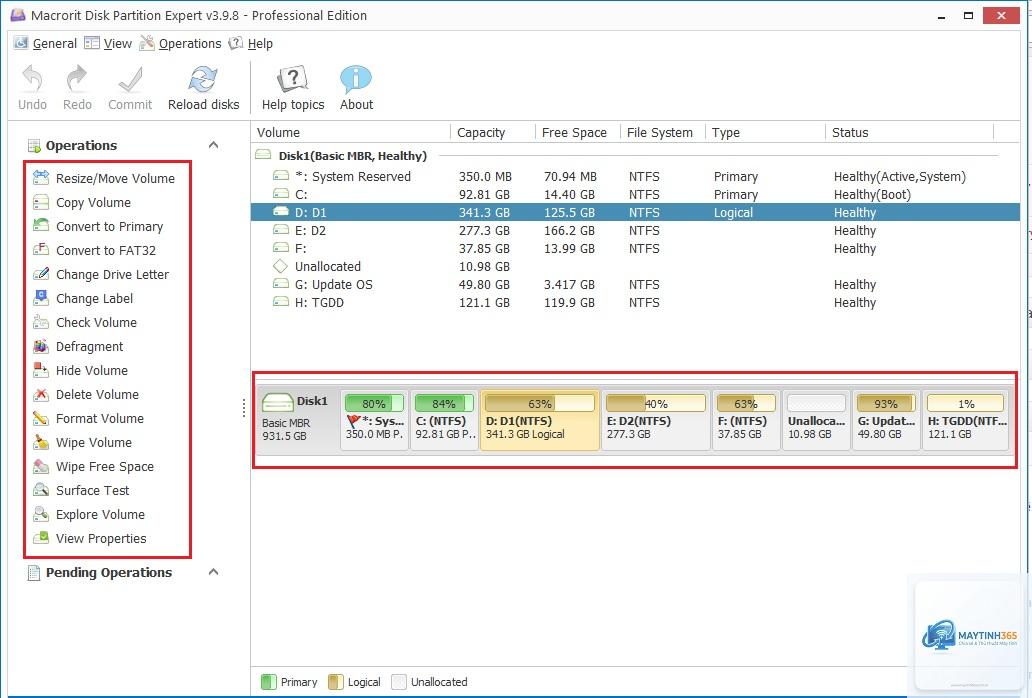Click the tan Logical legend swatch

coord(336,682)
